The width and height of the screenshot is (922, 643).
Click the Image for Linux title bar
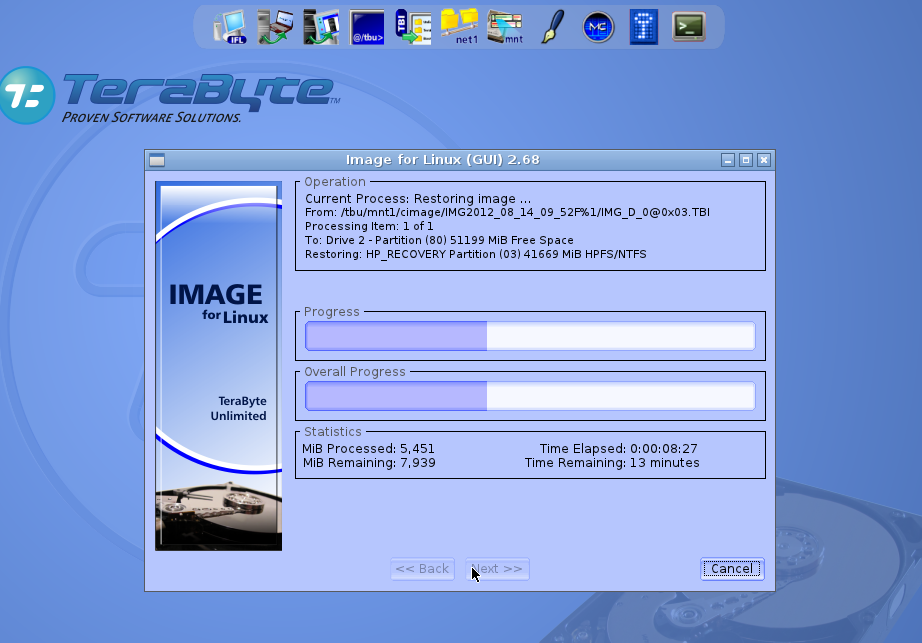442,160
